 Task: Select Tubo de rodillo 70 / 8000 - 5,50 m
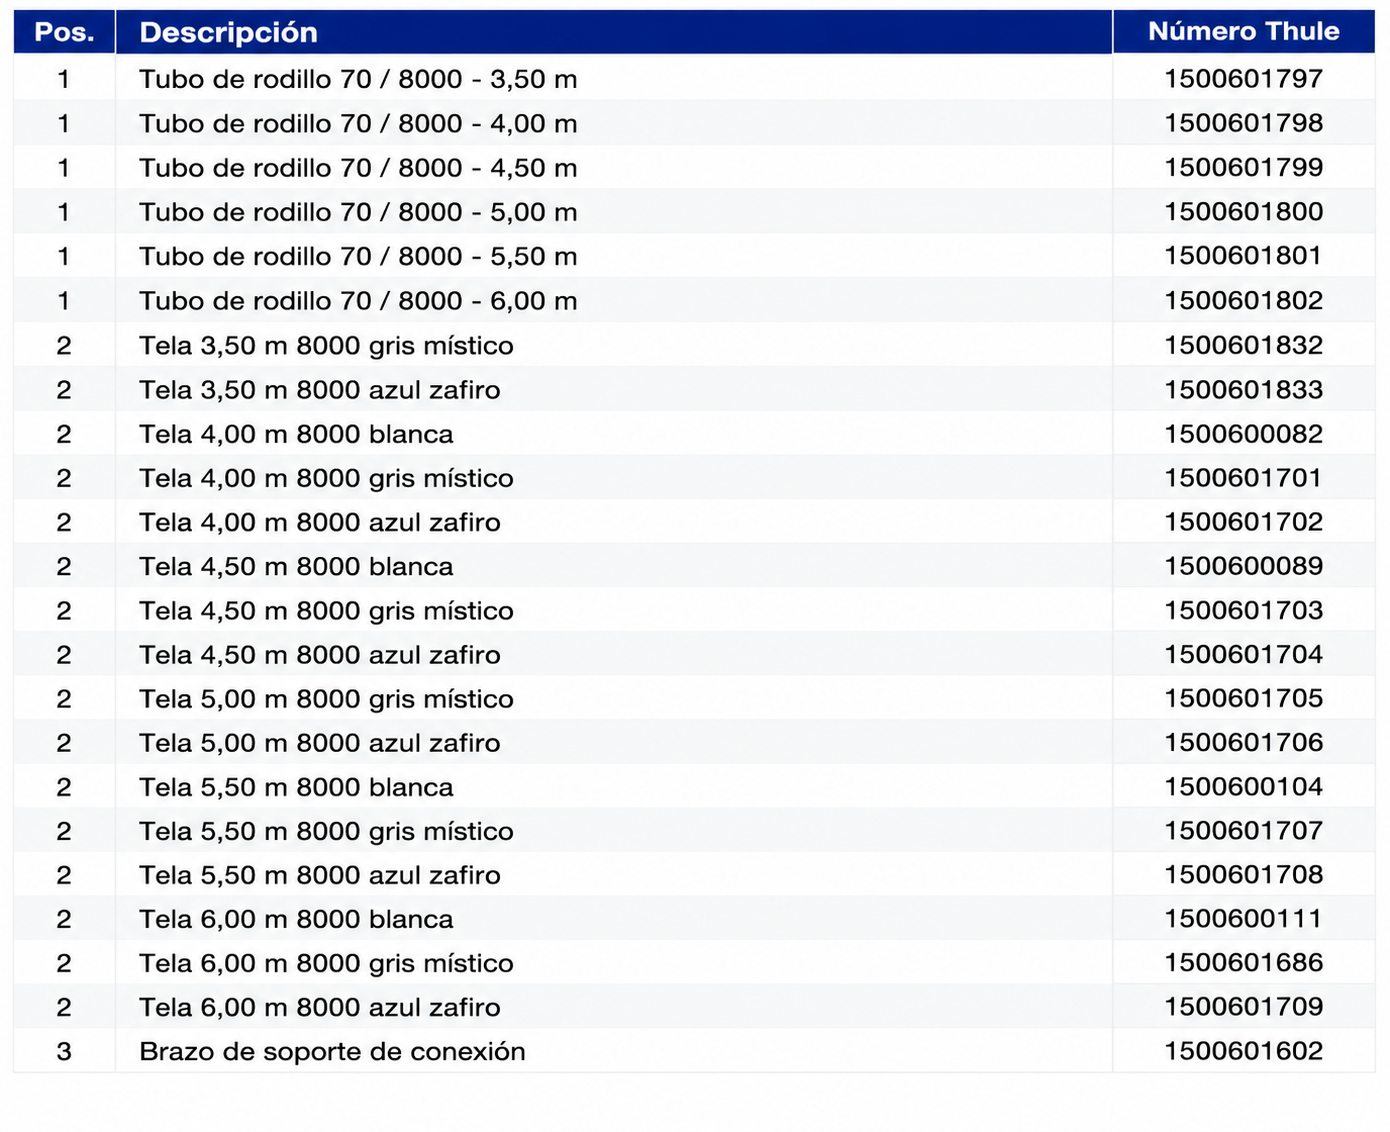[x=358, y=257]
